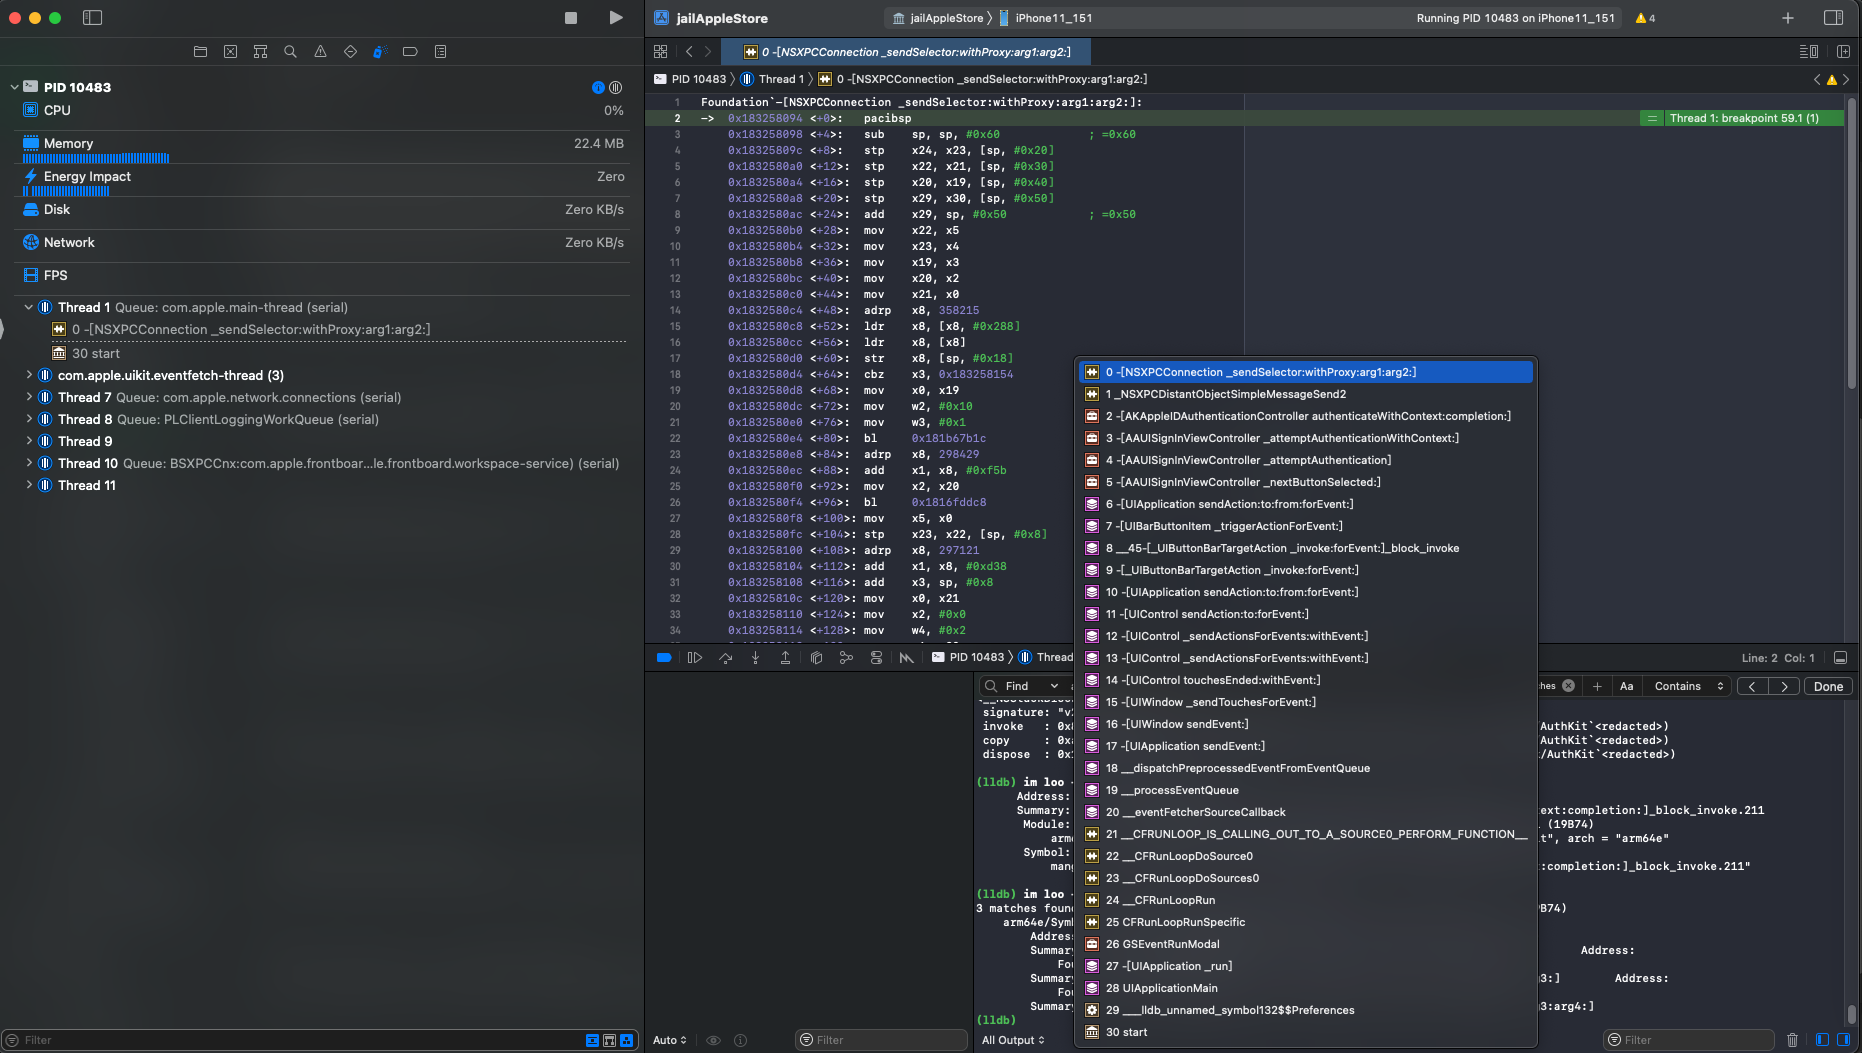Go forward in editor history

pos(708,51)
